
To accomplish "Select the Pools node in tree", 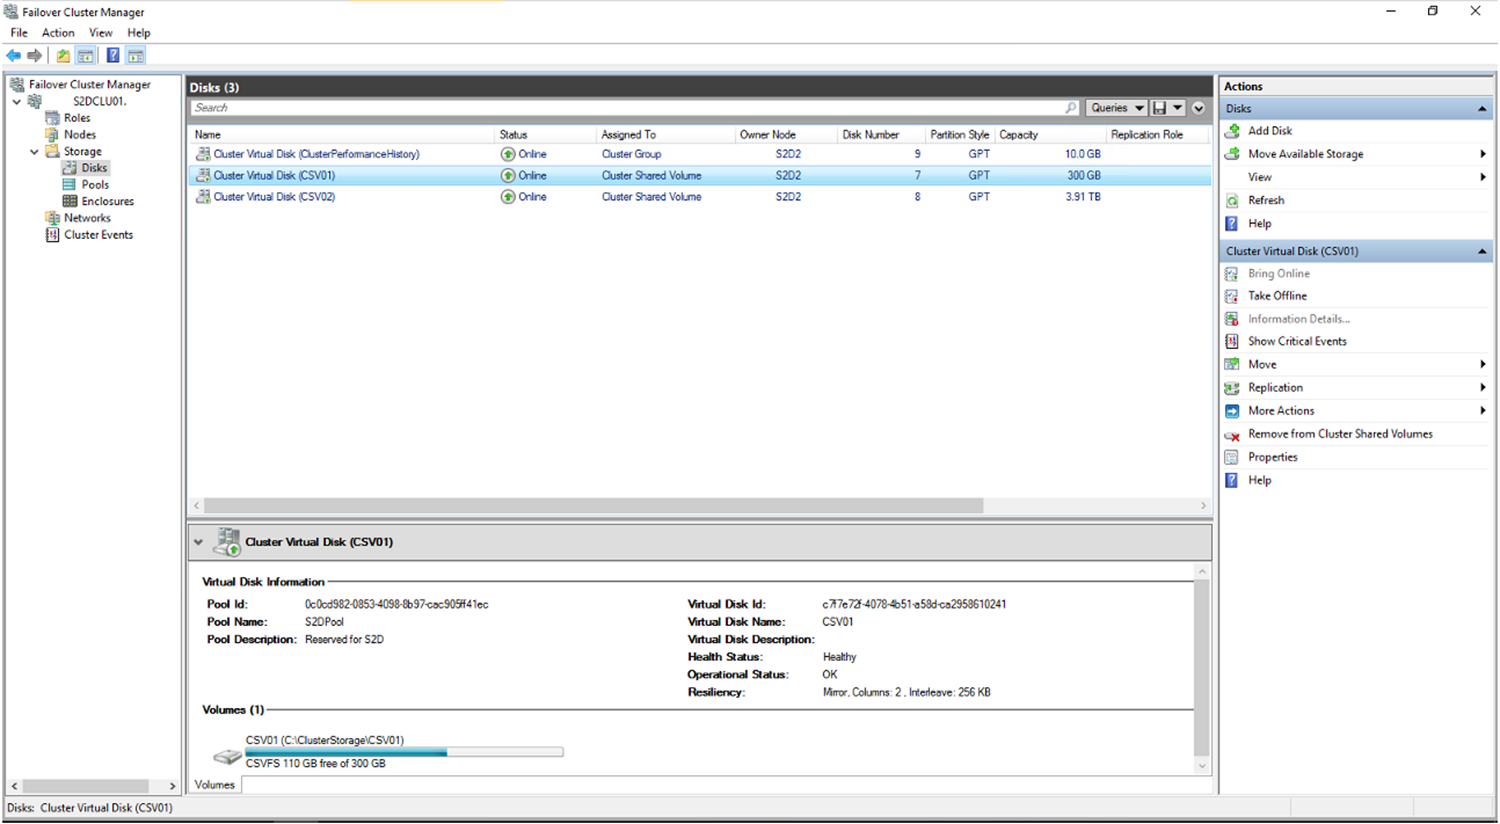I will coord(95,185).
